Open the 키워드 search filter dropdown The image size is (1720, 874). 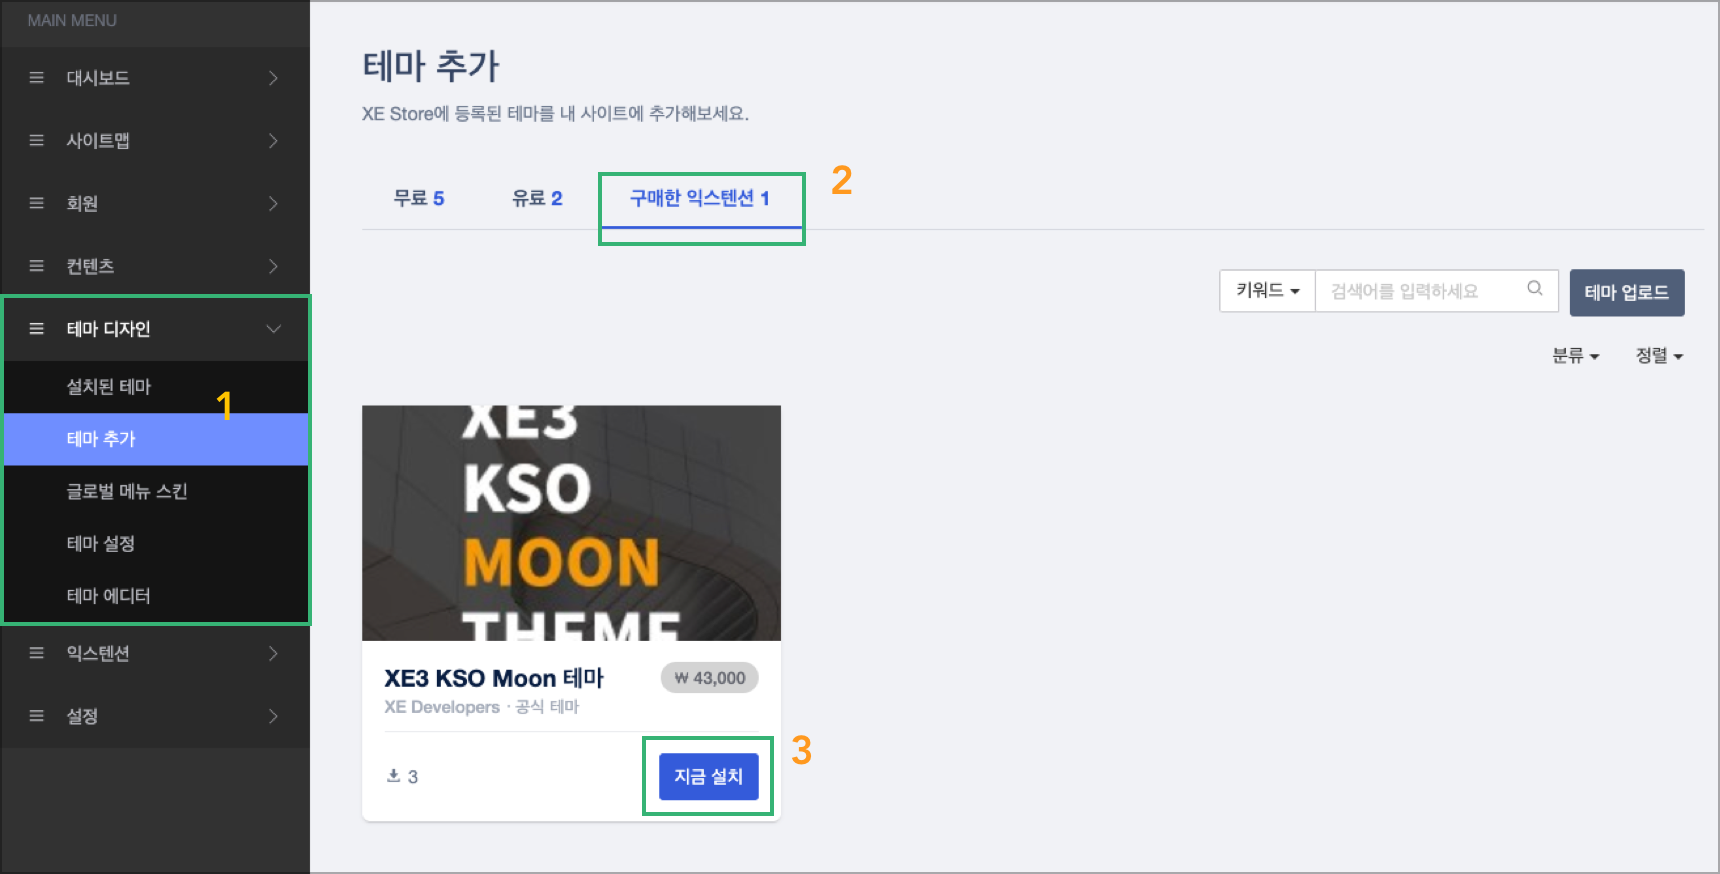(1267, 291)
